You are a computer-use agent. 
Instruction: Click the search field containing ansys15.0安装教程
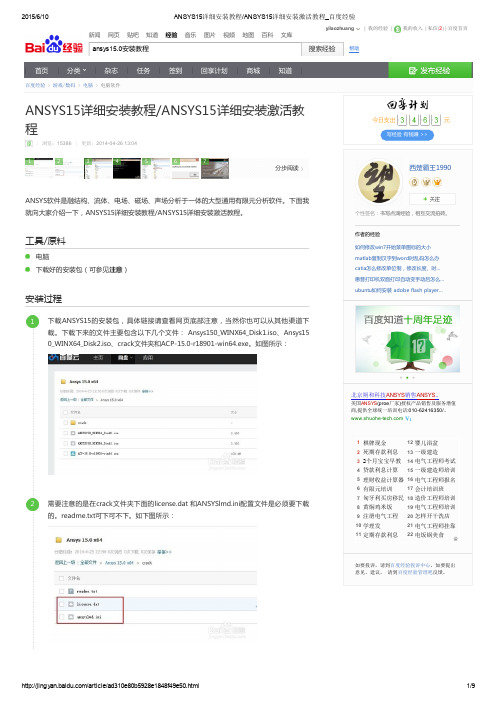pyautogui.click(x=195, y=49)
